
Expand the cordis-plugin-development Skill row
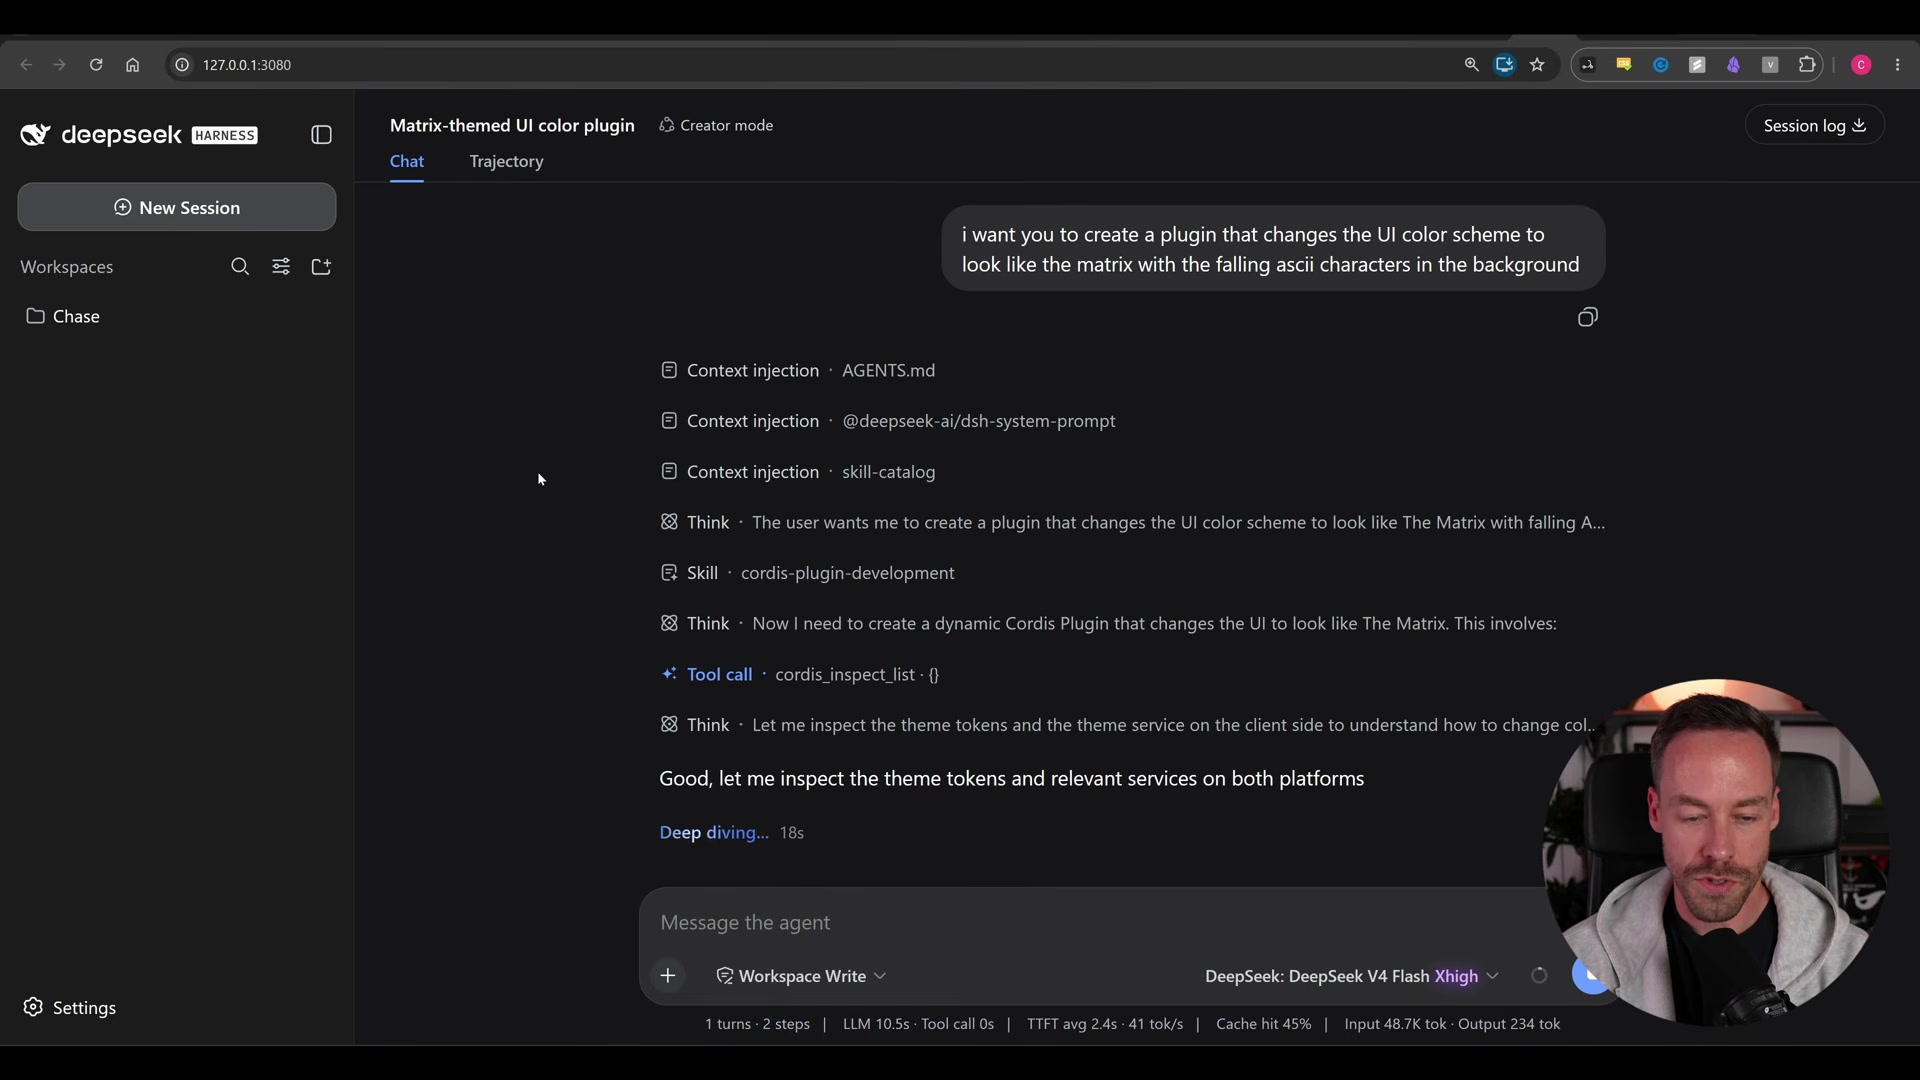[x=808, y=573]
